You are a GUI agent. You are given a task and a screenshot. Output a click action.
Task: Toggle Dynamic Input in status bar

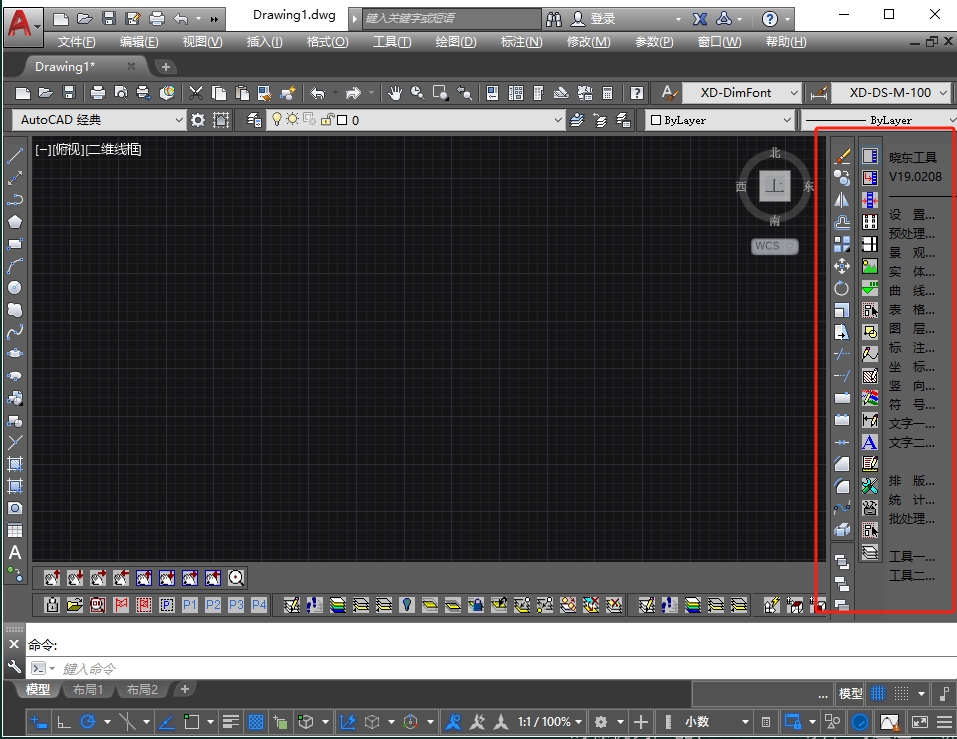(x=38, y=723)
